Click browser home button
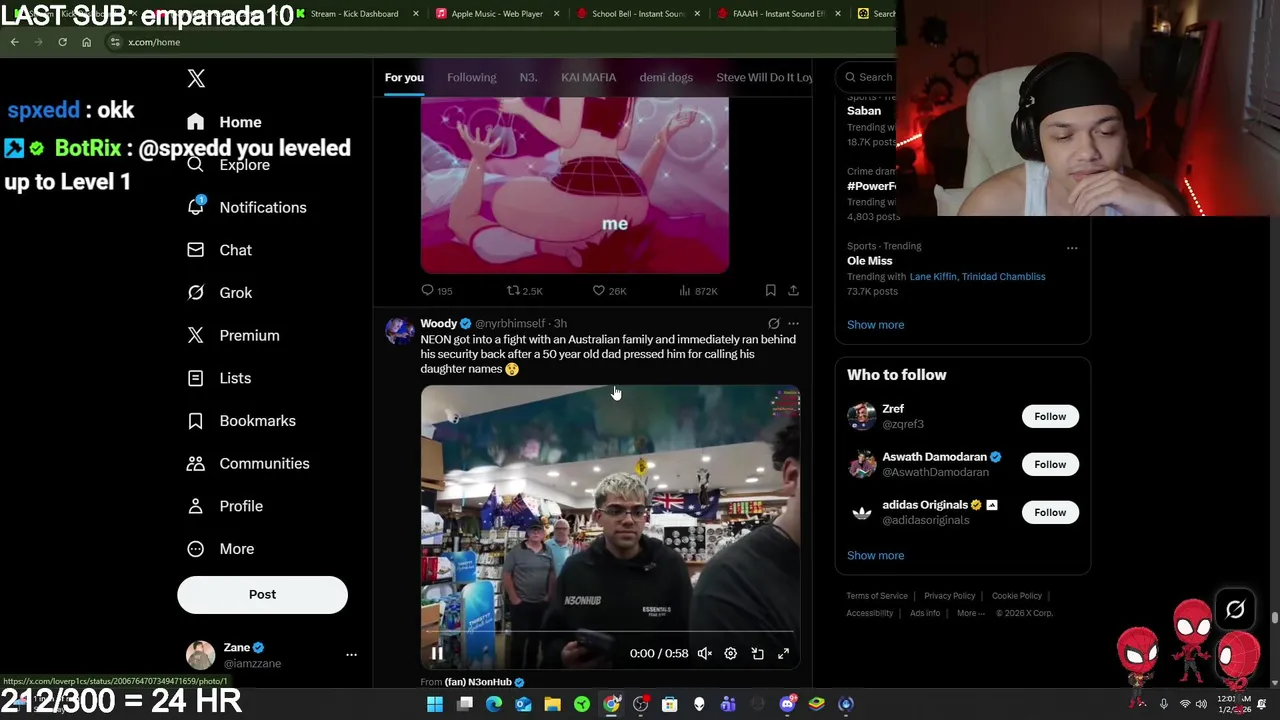This screenshot has height=720, width=1280. click(x=86, y=42)
